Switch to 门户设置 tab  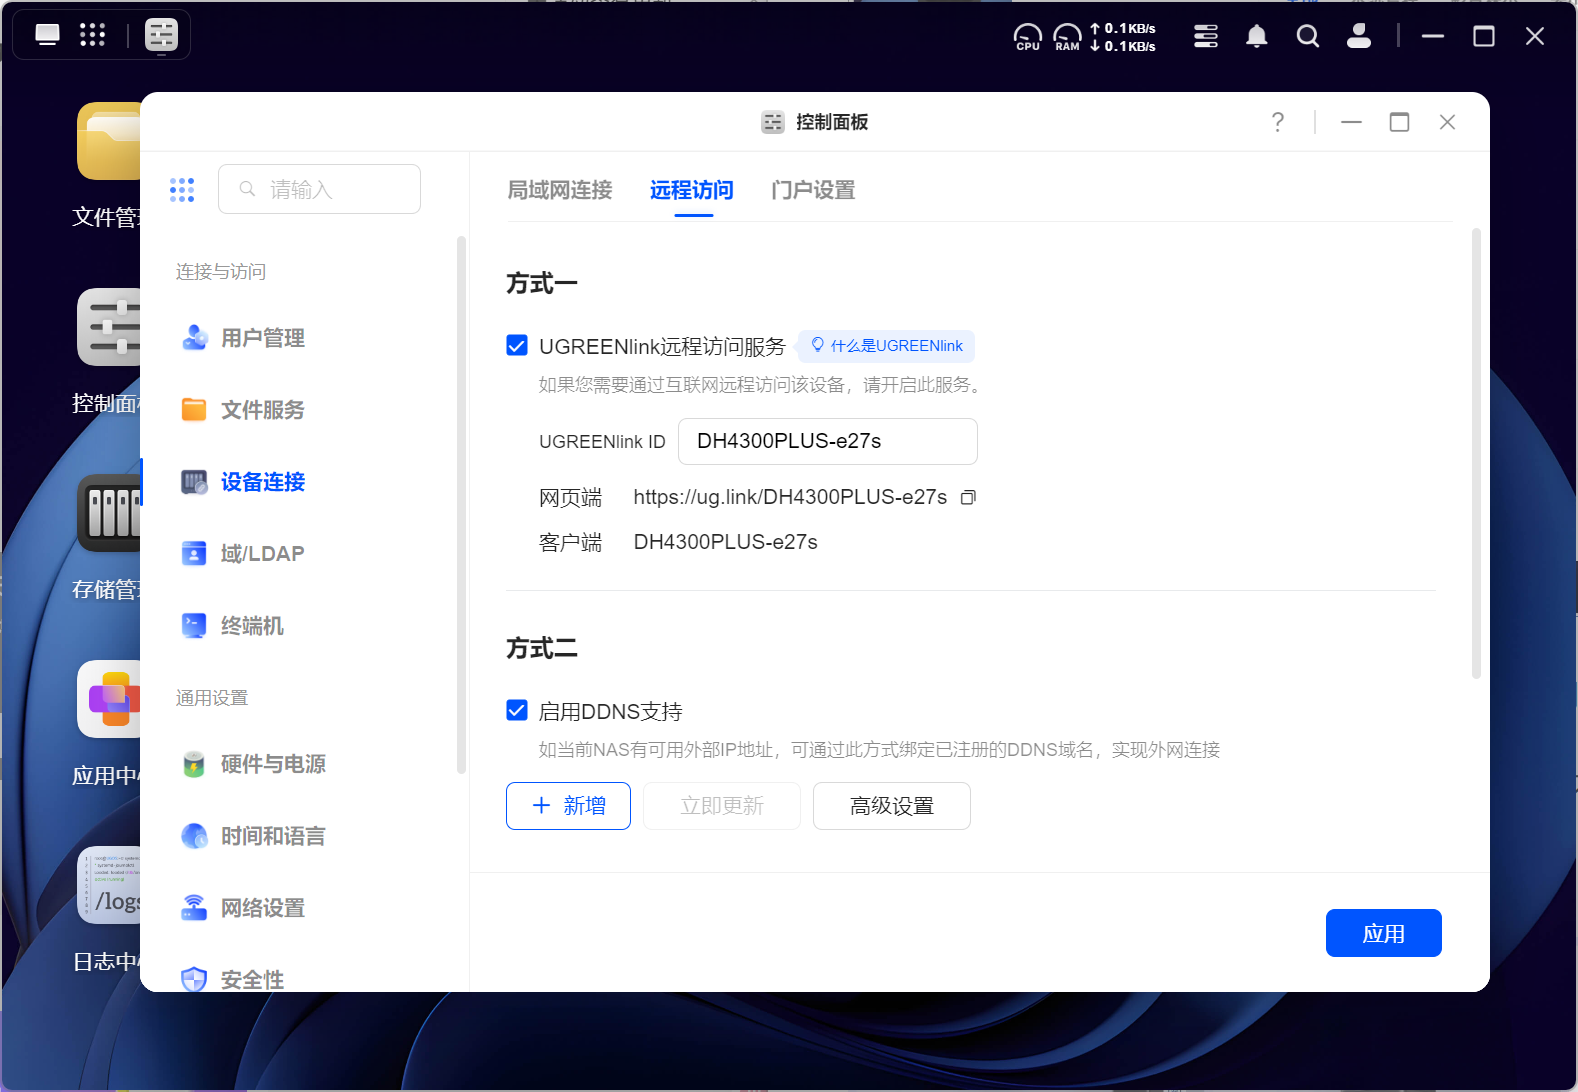(x=813, y=190)
